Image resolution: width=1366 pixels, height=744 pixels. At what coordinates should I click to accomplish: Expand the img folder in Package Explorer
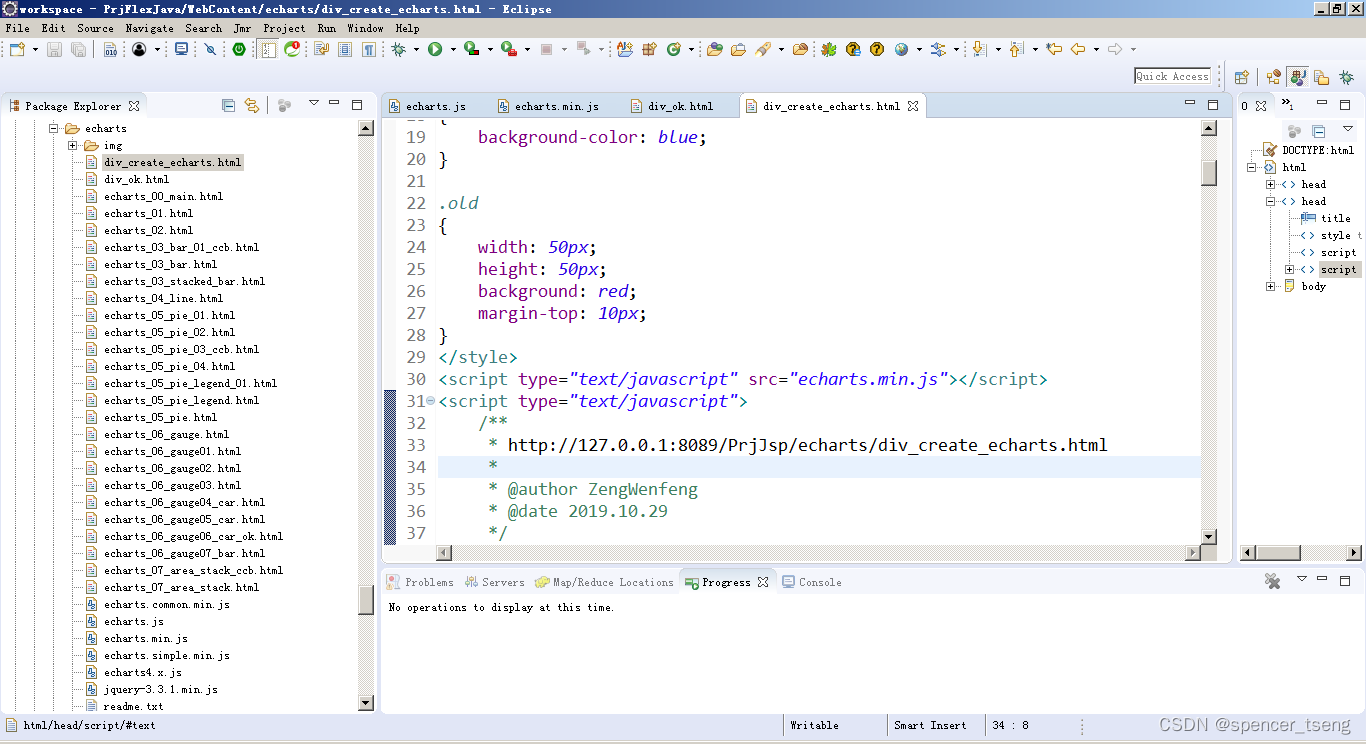71,145
